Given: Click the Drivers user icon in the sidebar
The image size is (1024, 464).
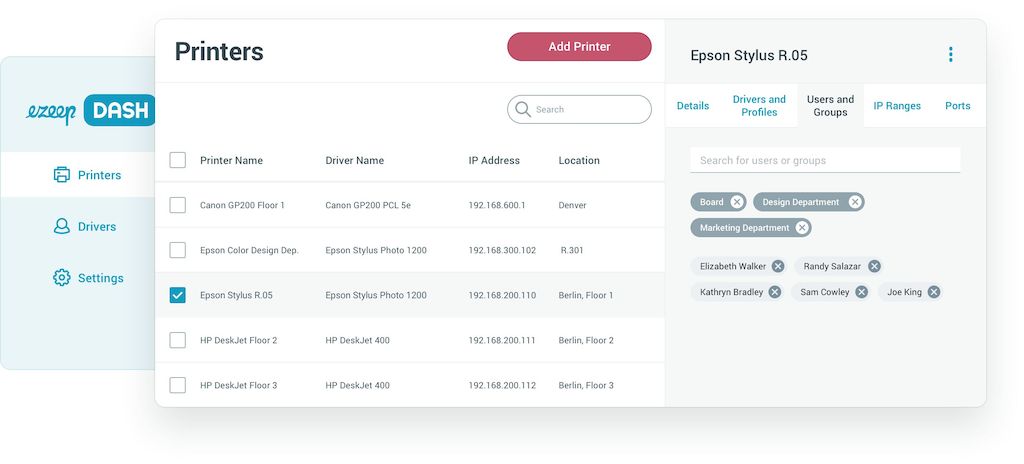Looking at the screenshot, I should pyautogui.click(x=61, y=226).
